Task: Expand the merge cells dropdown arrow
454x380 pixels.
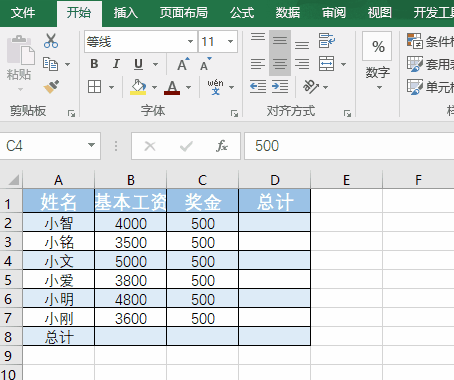Action: tap(343, 64)
